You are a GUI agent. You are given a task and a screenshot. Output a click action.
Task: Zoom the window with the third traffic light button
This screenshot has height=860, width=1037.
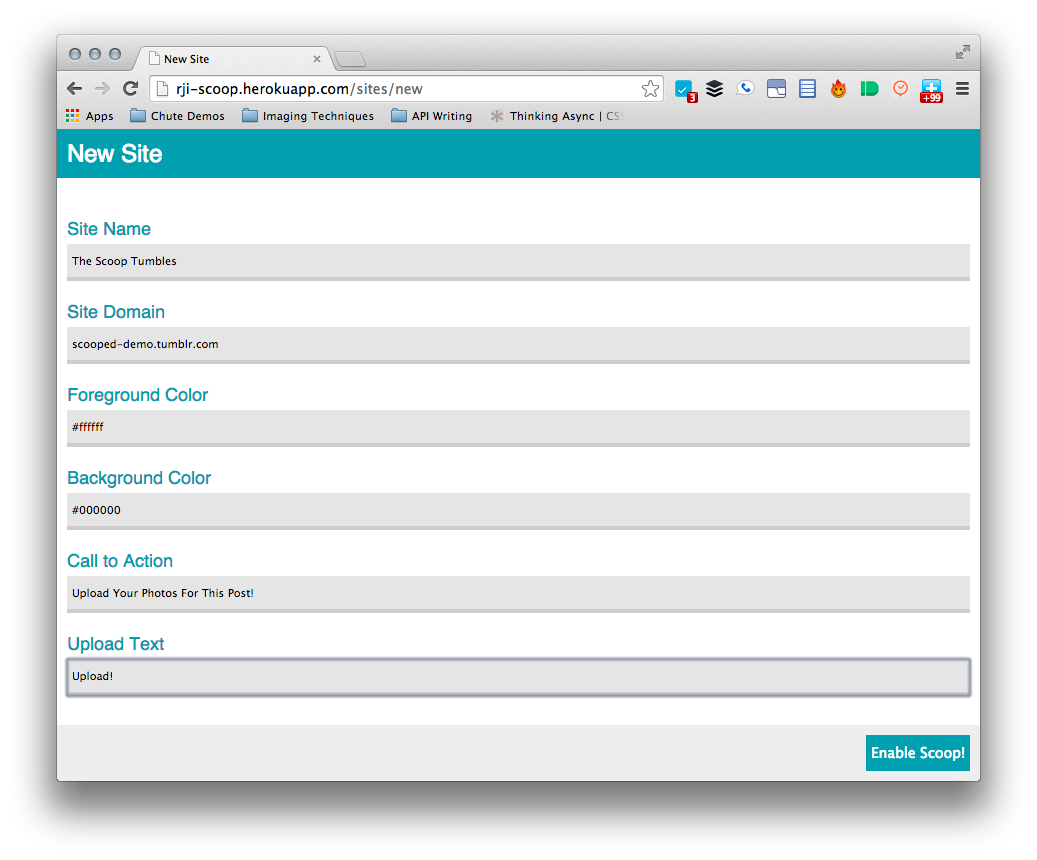tap(115, 54)
